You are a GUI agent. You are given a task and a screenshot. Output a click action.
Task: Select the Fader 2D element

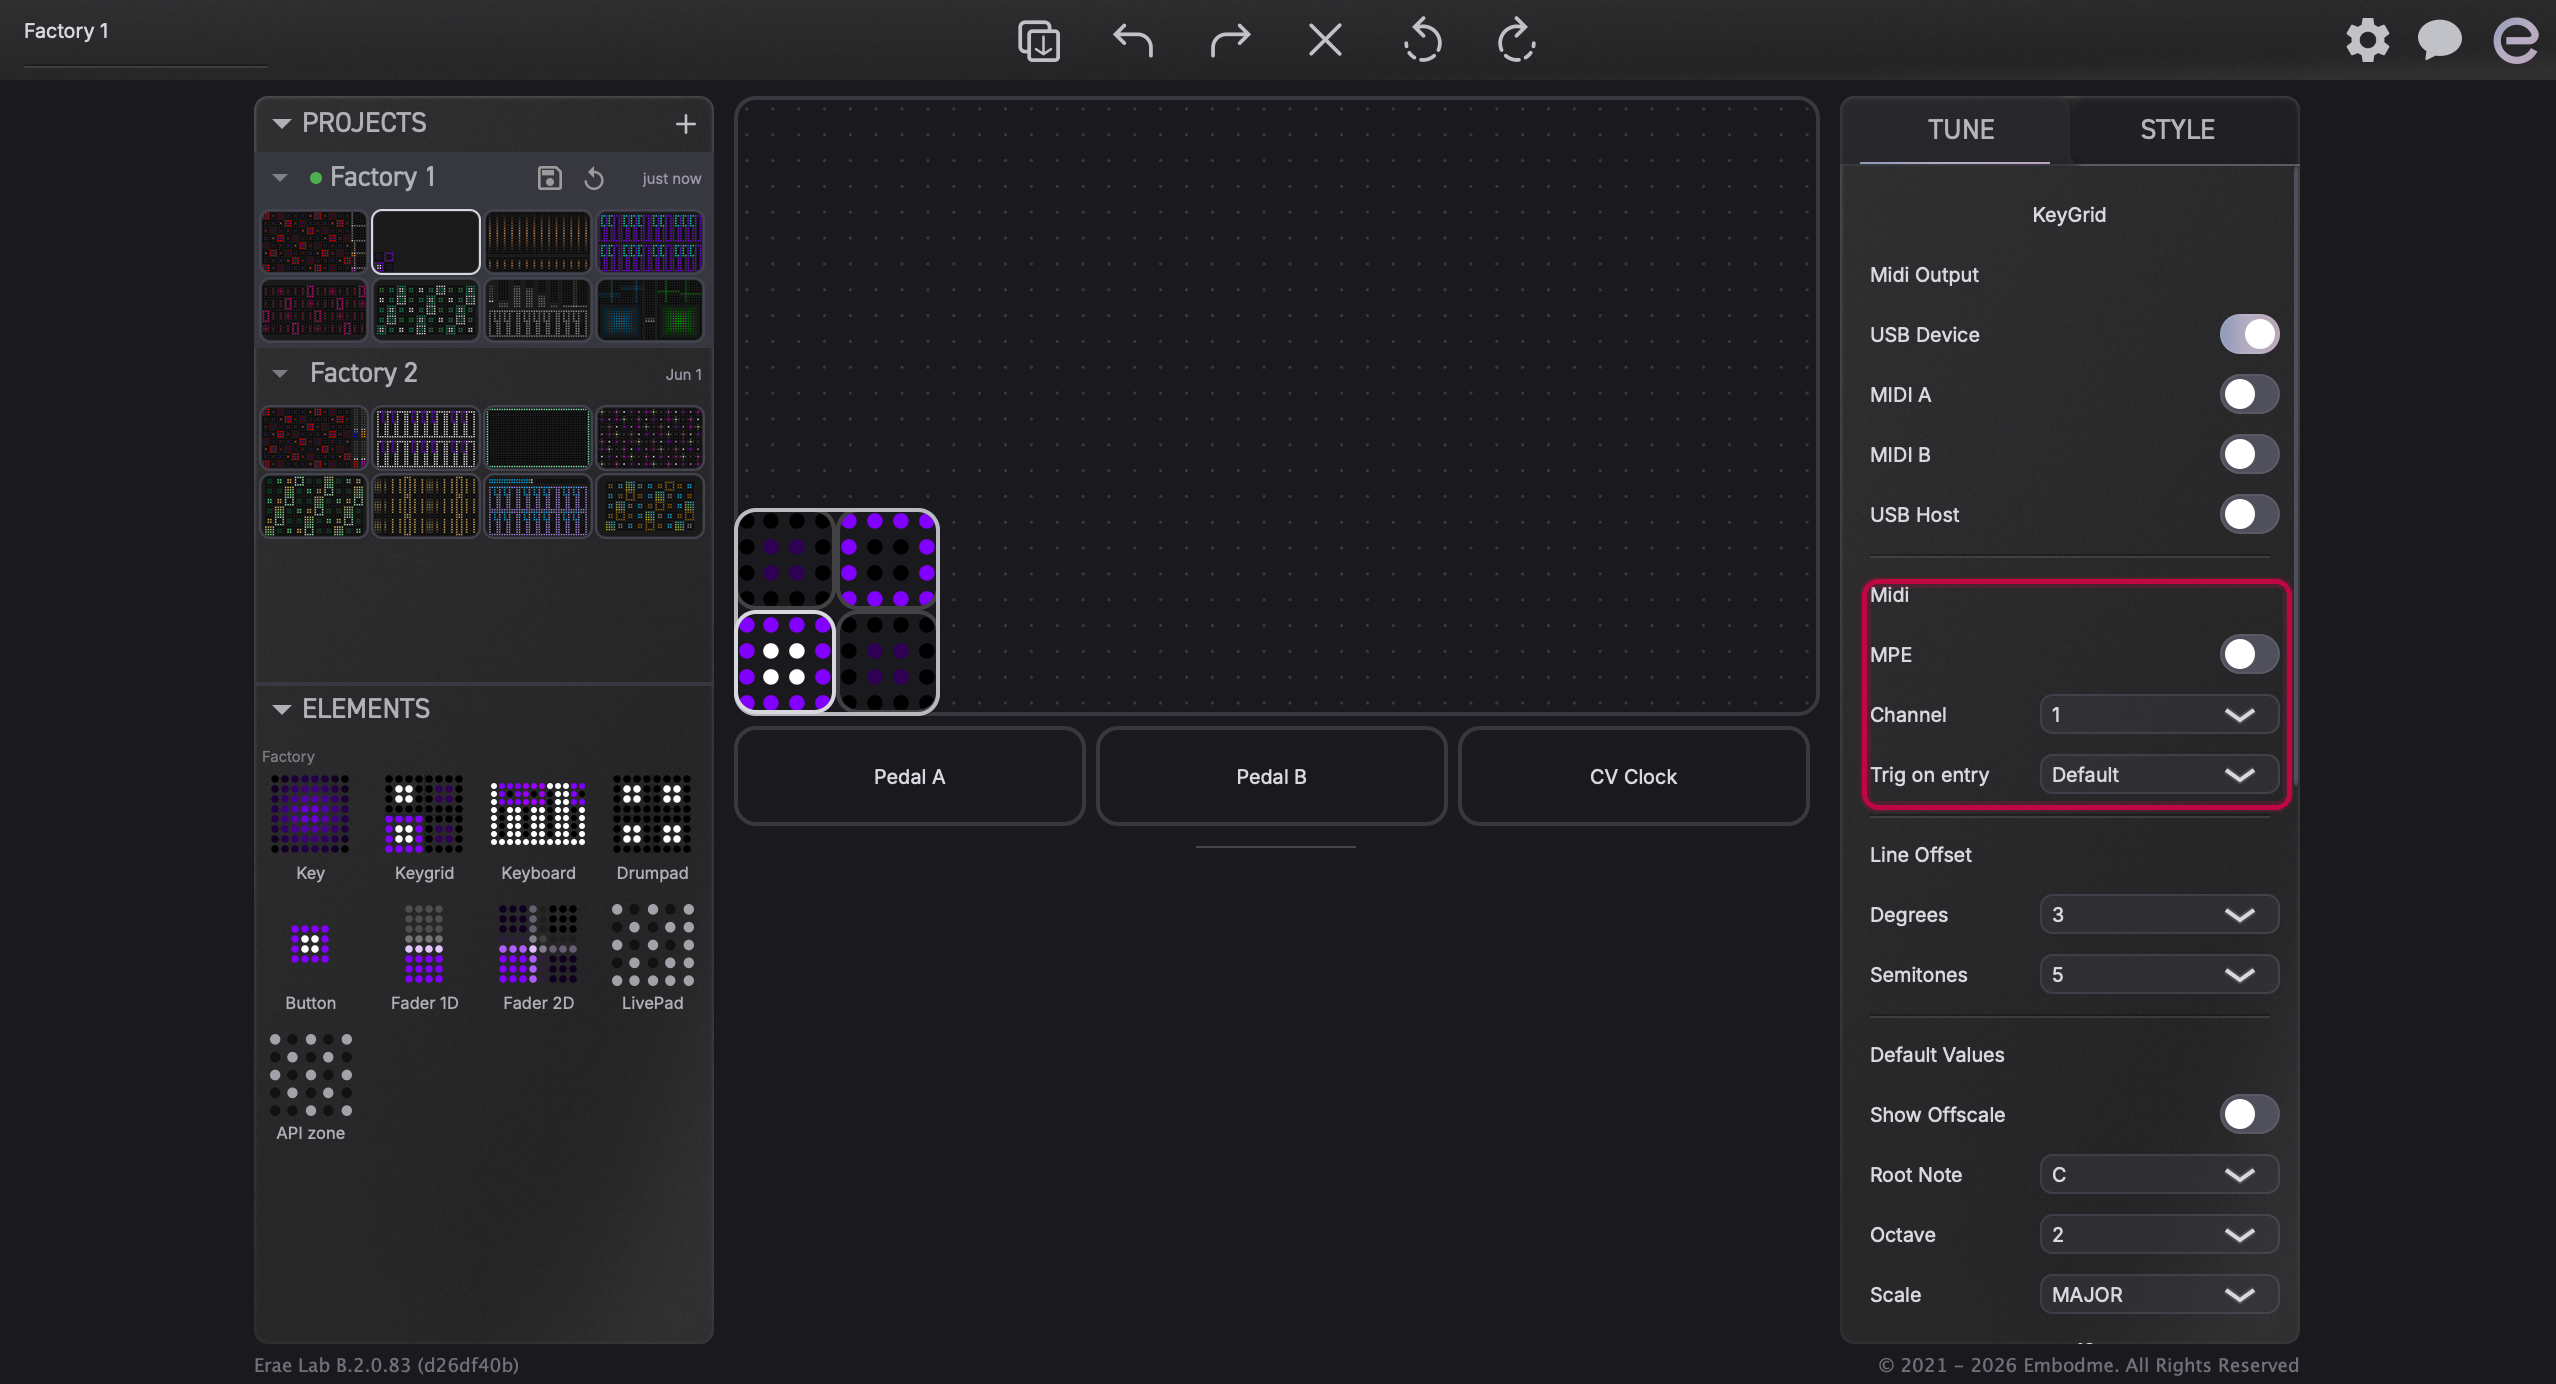pyautogui.click(x=538, y=958)
